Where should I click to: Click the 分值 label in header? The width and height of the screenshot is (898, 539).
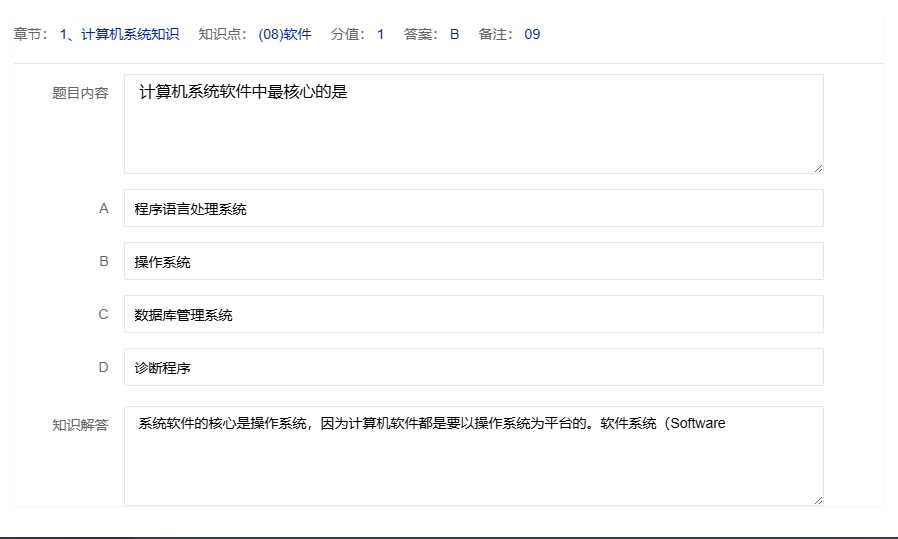[x=347, y=35]
